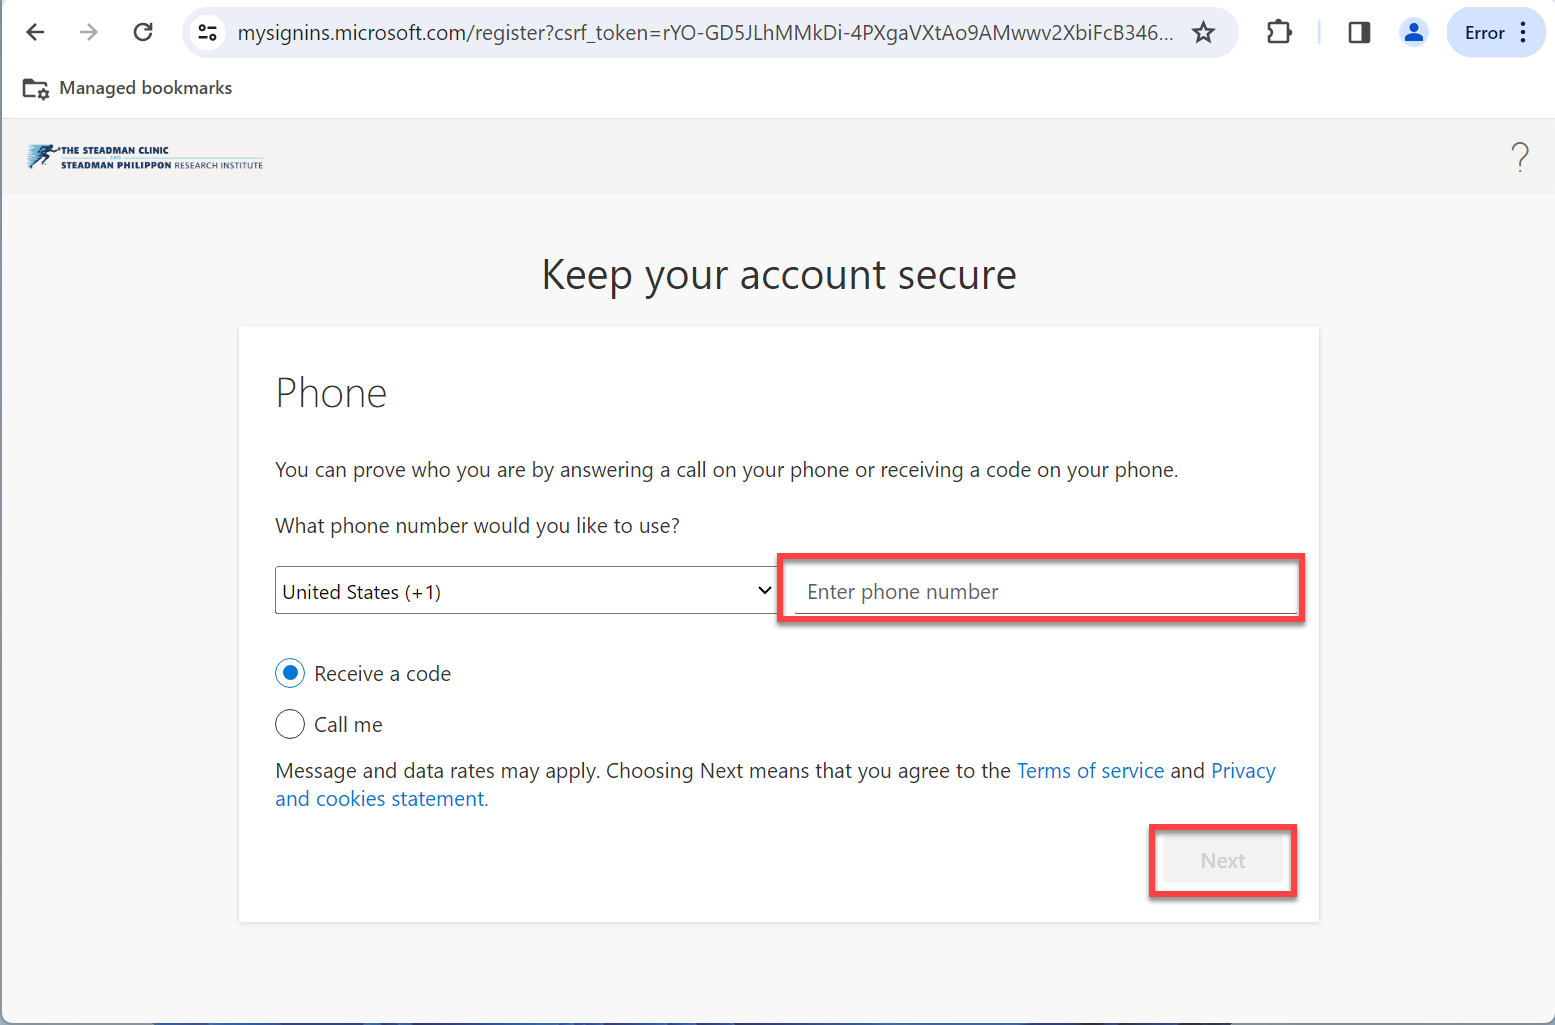Click the help question mark icon
1555x1025 pixels.
1520,157
